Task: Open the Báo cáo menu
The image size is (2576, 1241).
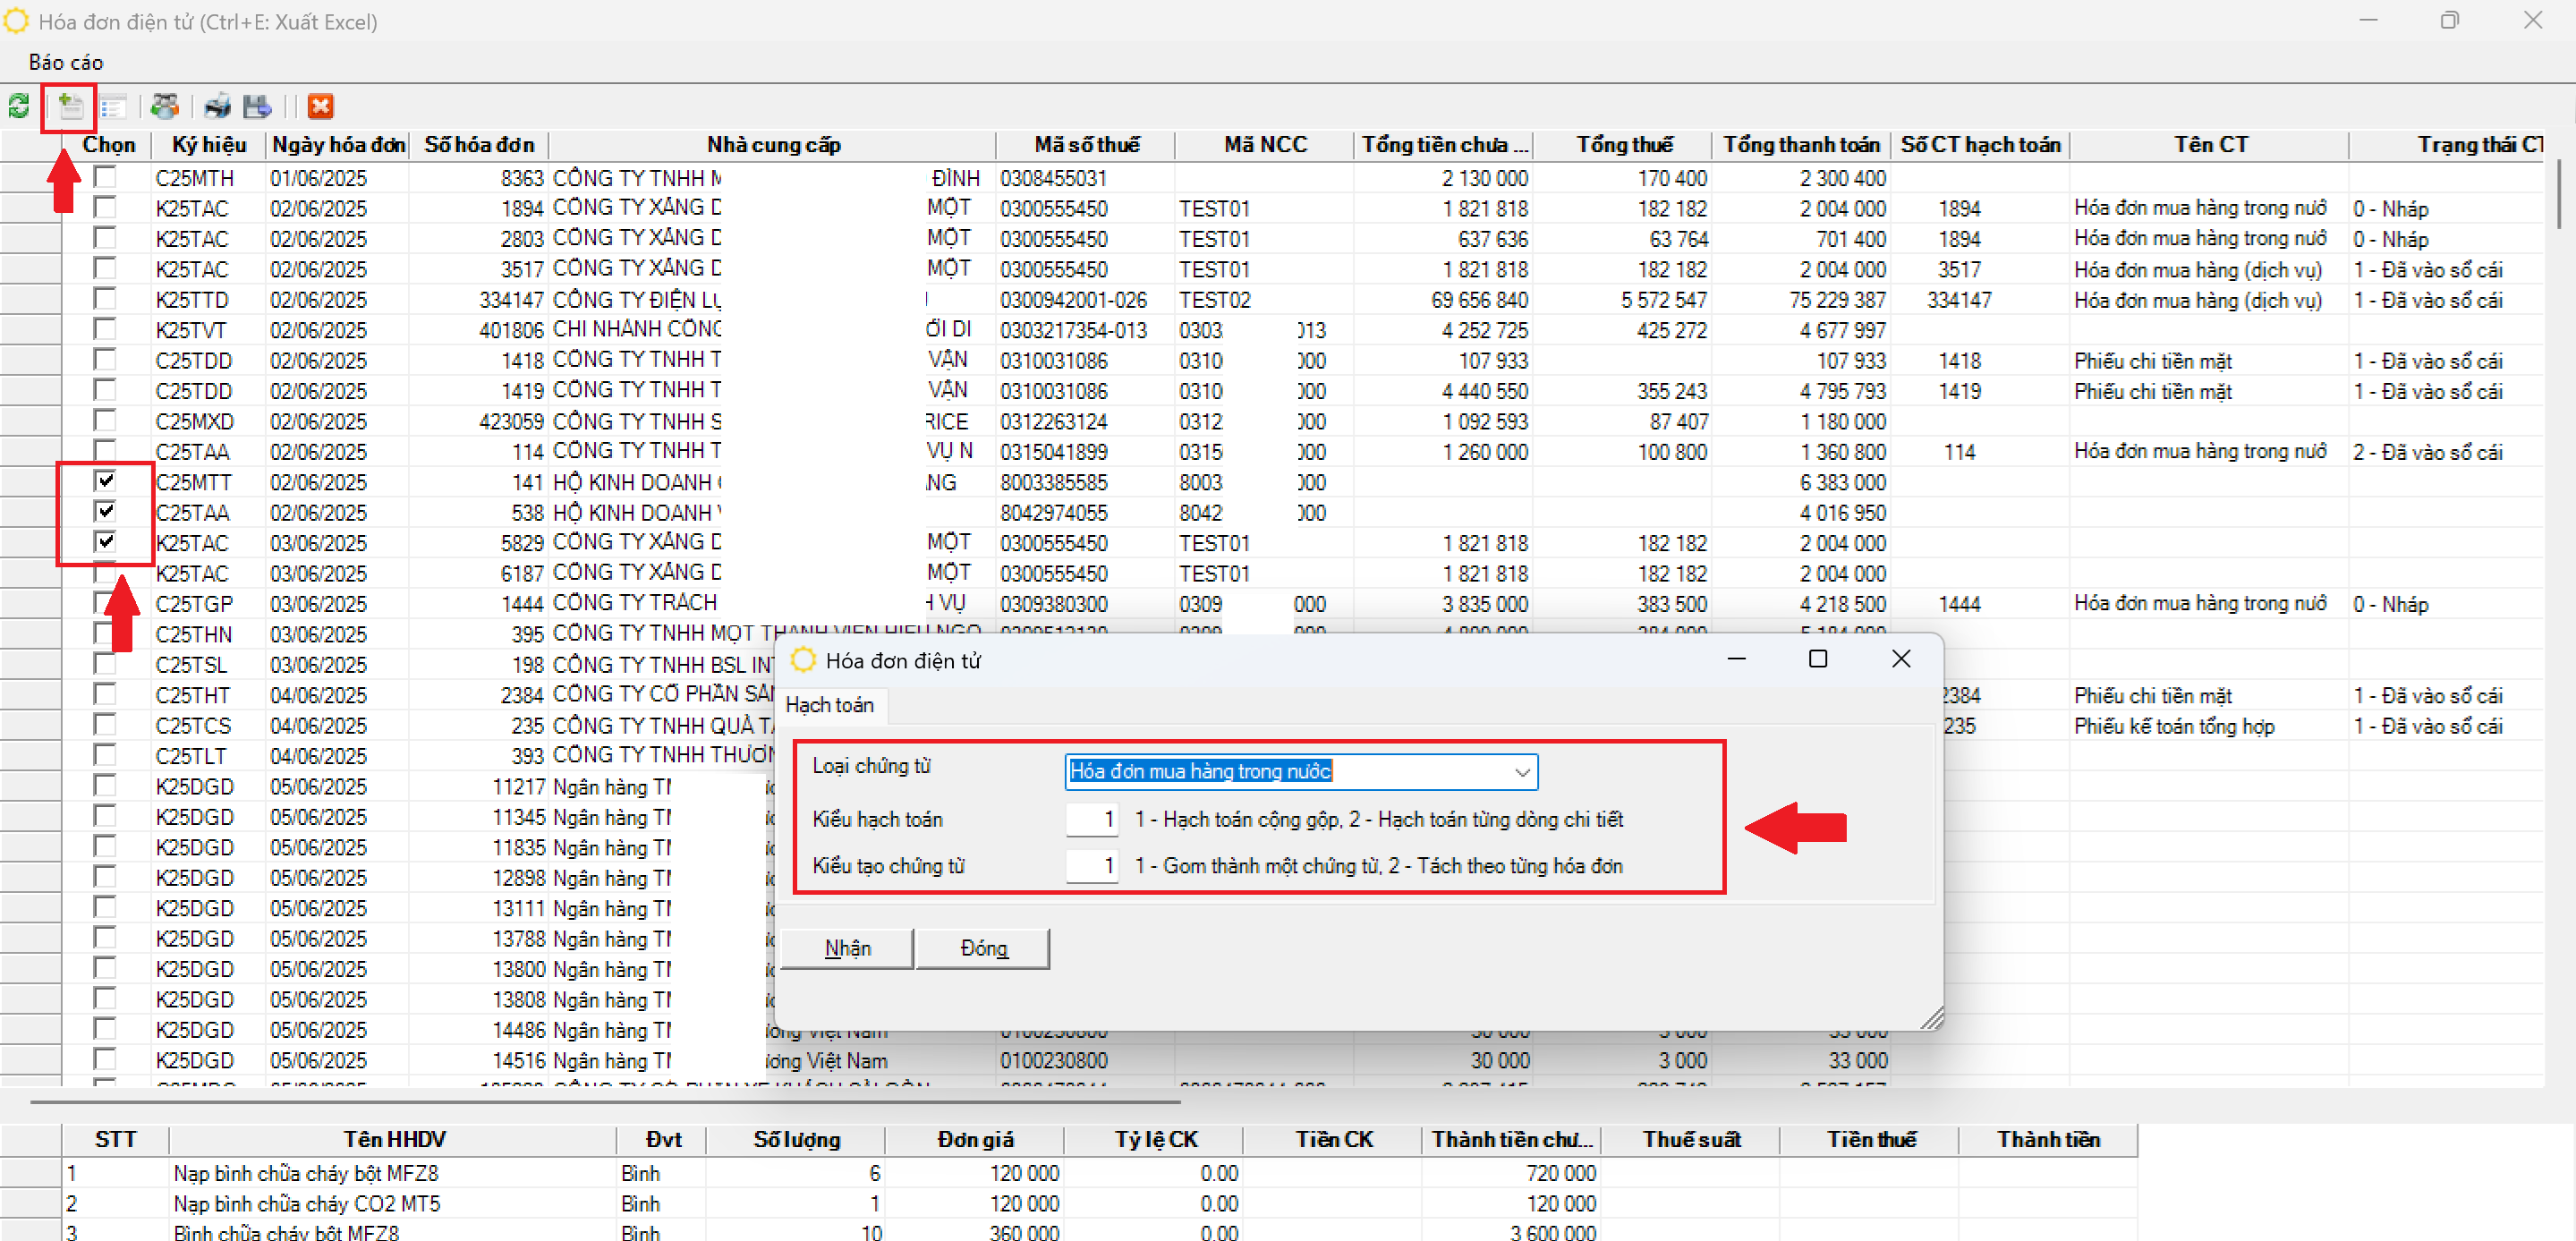Action: [66, 62]
